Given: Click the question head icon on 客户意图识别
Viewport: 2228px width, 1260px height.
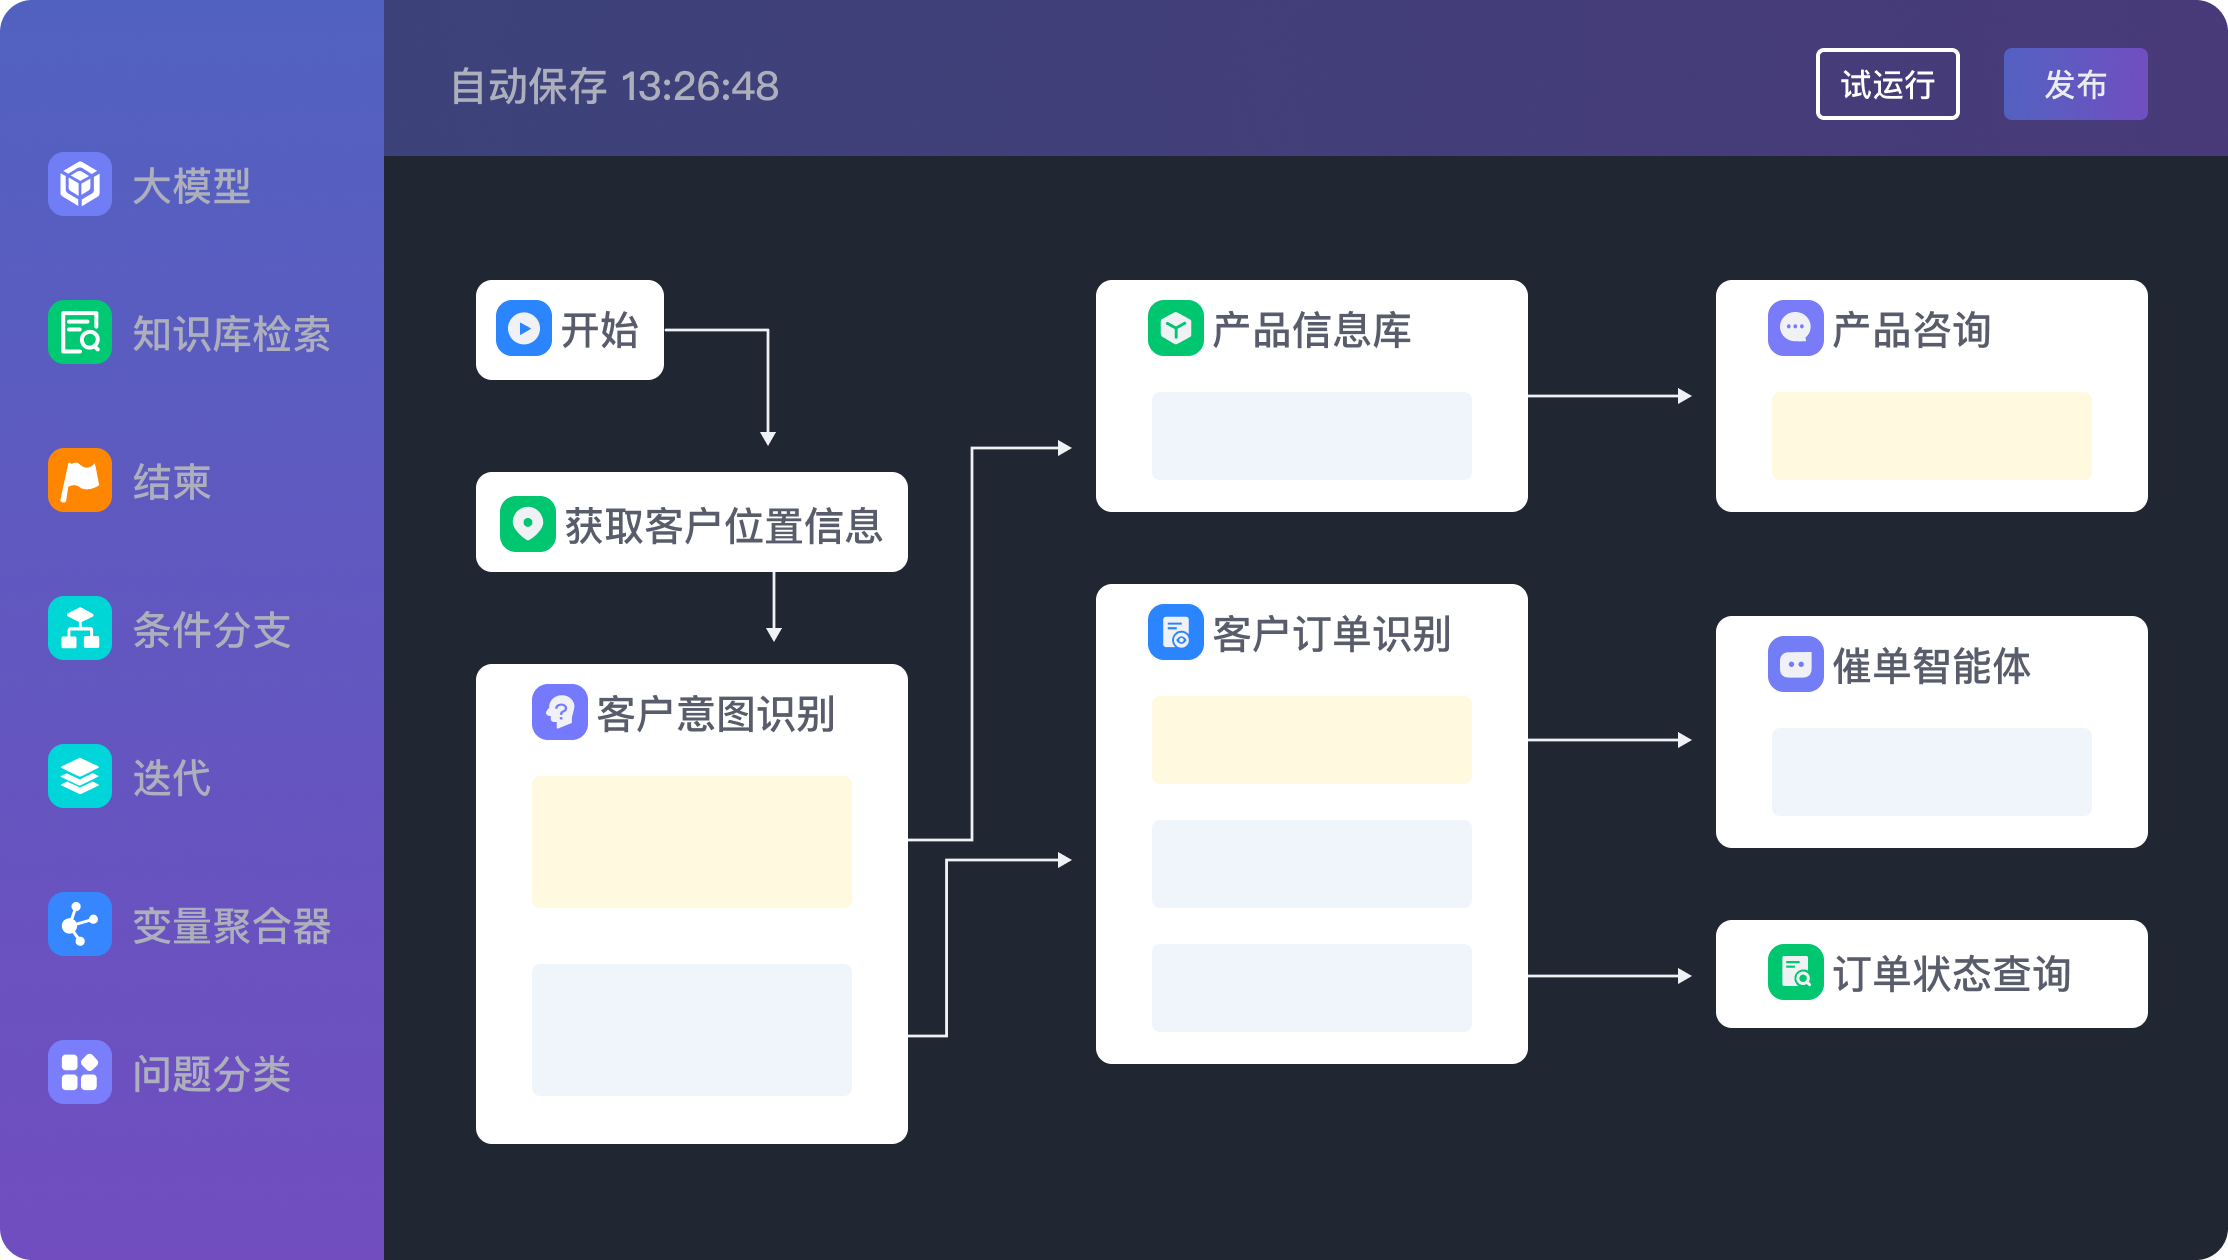Looking at the screenshot, I should (560, 712).
